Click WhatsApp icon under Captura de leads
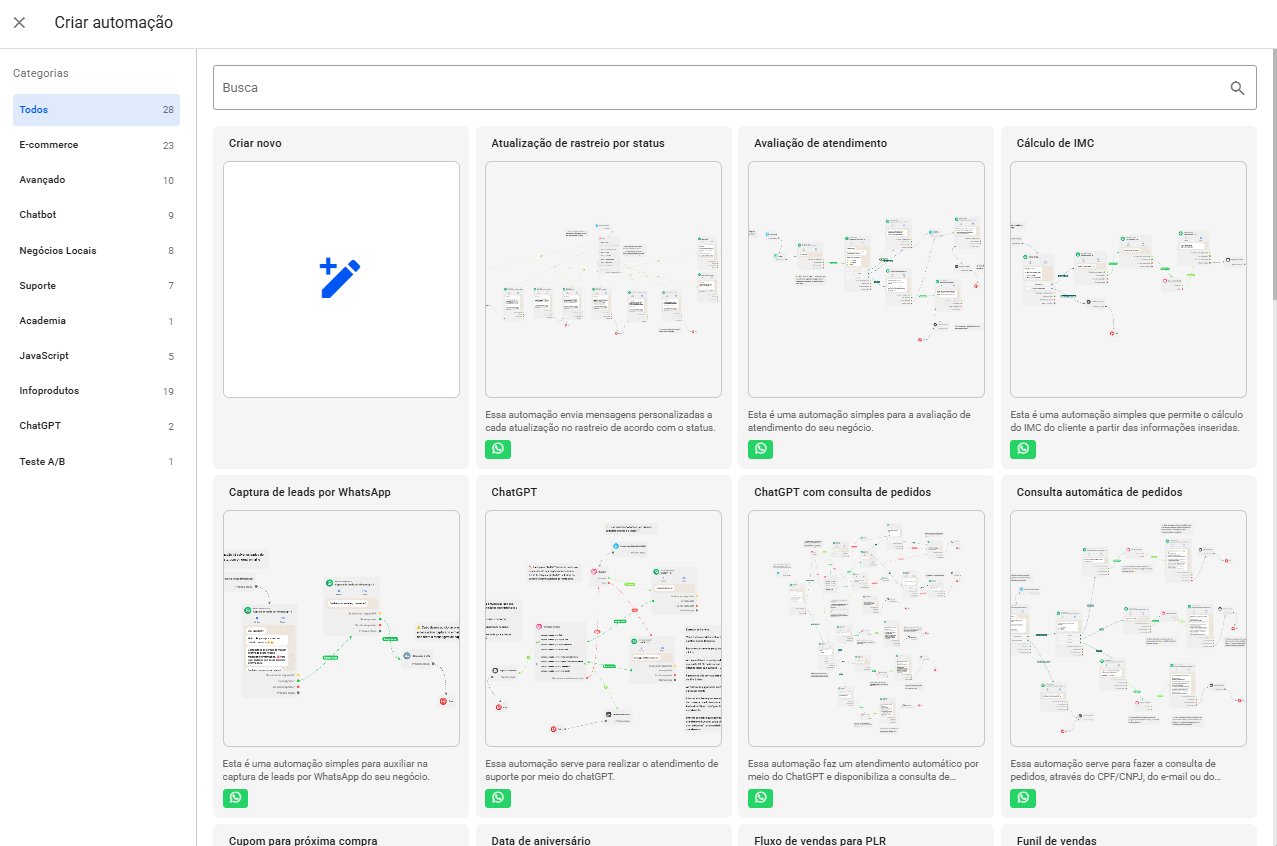This screenshot has height=846, width=1277. [x=235, y=798]
